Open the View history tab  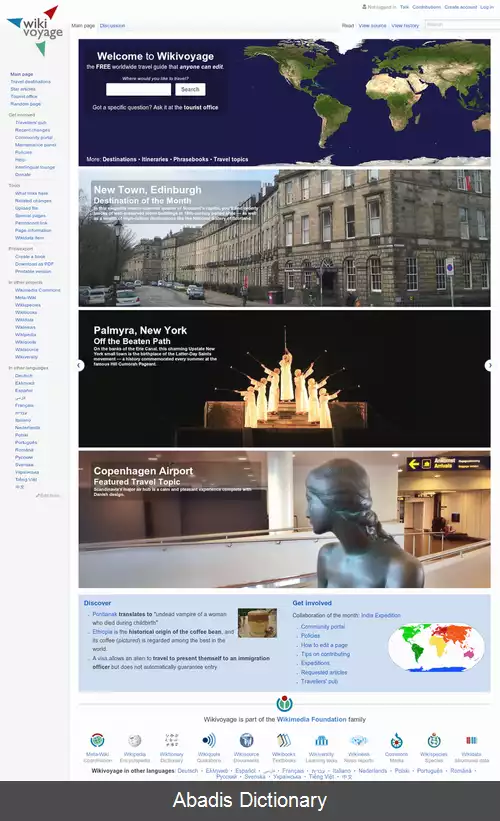point(405,25)
